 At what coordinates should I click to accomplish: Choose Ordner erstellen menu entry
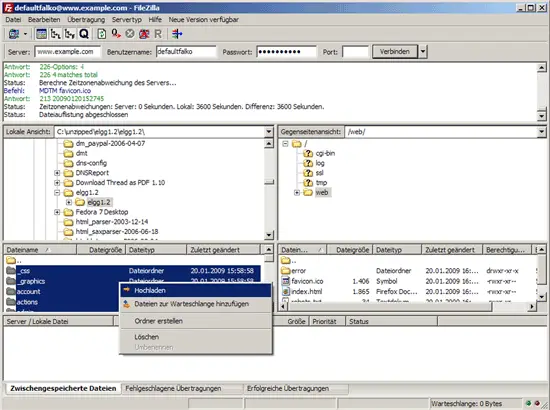tap(196, 321)
